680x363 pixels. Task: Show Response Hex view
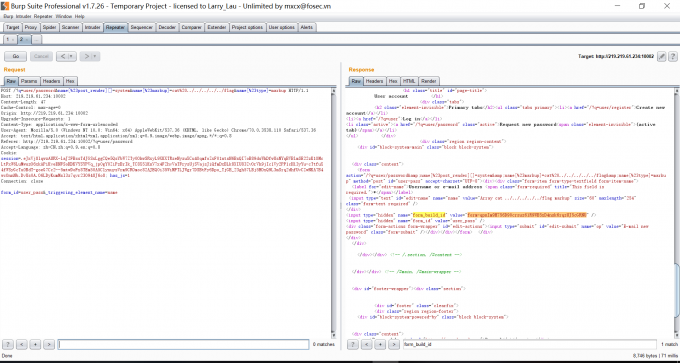pos(393,81)
